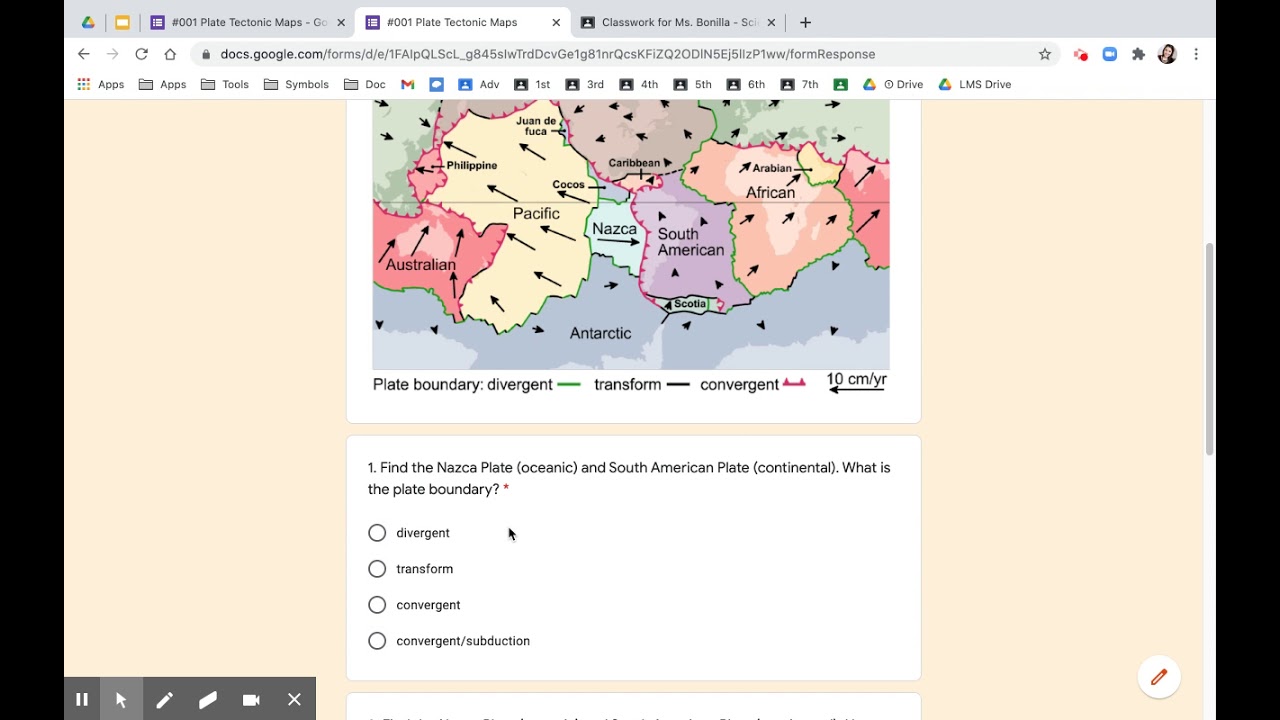Choose the convergent/subduction radio button
The image size is (1280, 720).
(377, 641)
